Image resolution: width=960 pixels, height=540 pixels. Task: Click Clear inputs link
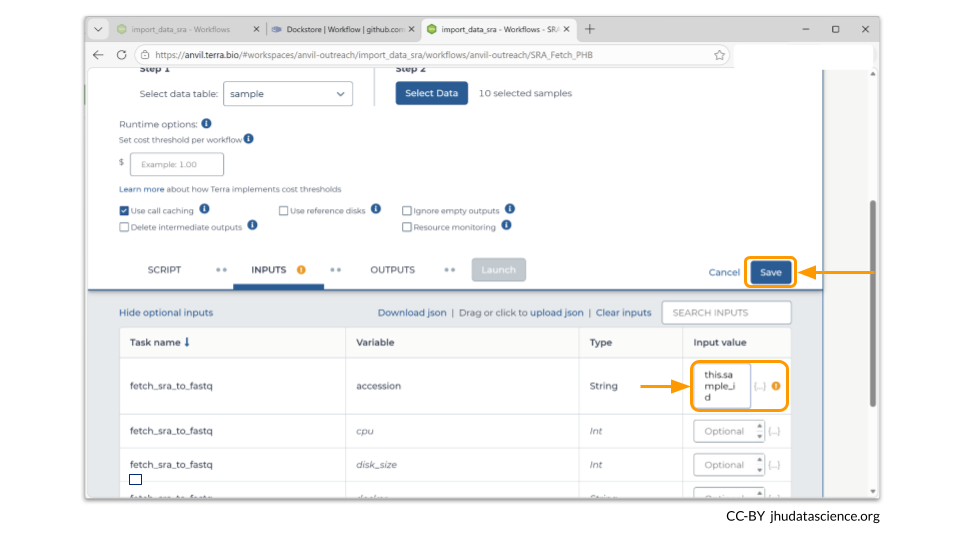point(623,313)
